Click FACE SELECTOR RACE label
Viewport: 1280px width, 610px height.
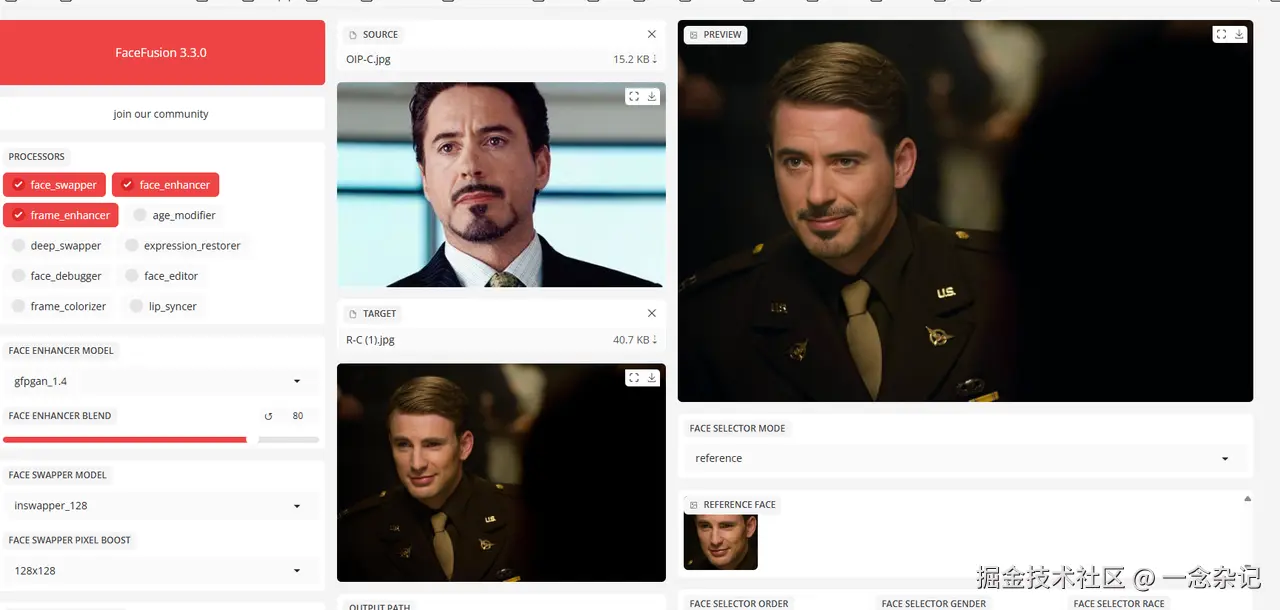coord(1119,604)
